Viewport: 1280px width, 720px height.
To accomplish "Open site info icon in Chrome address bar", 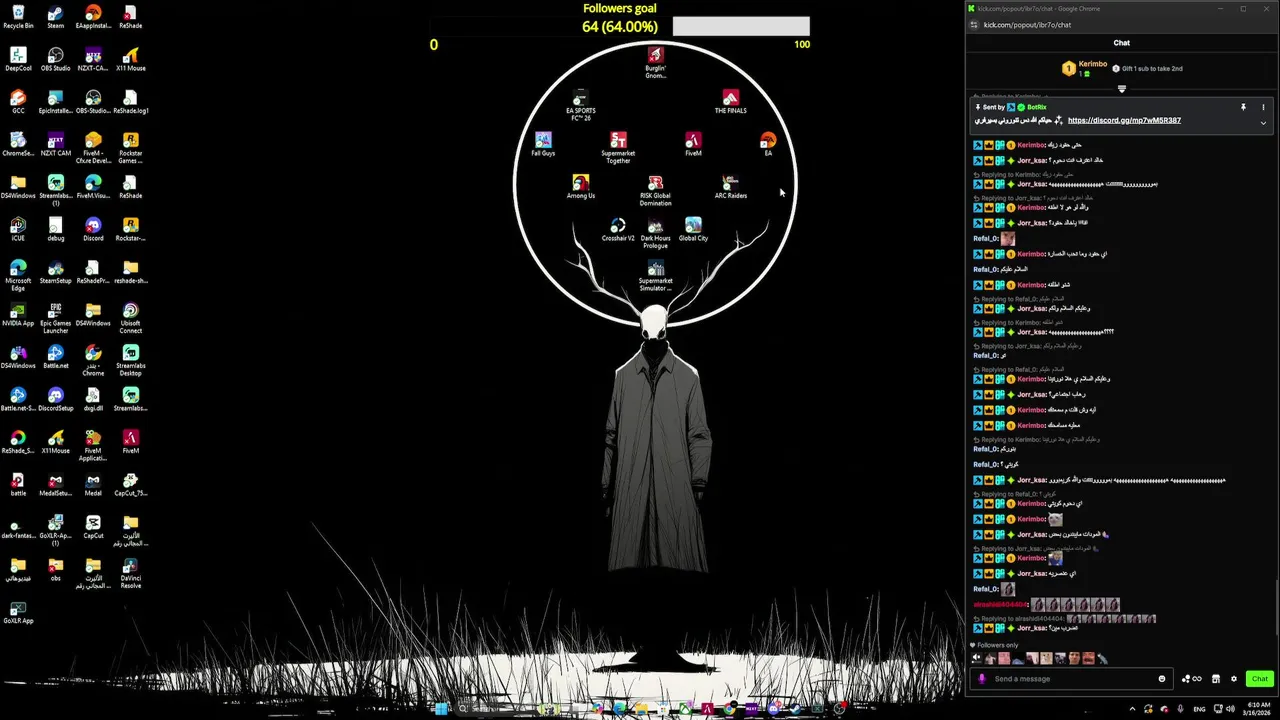I will (x=973, y=25).
